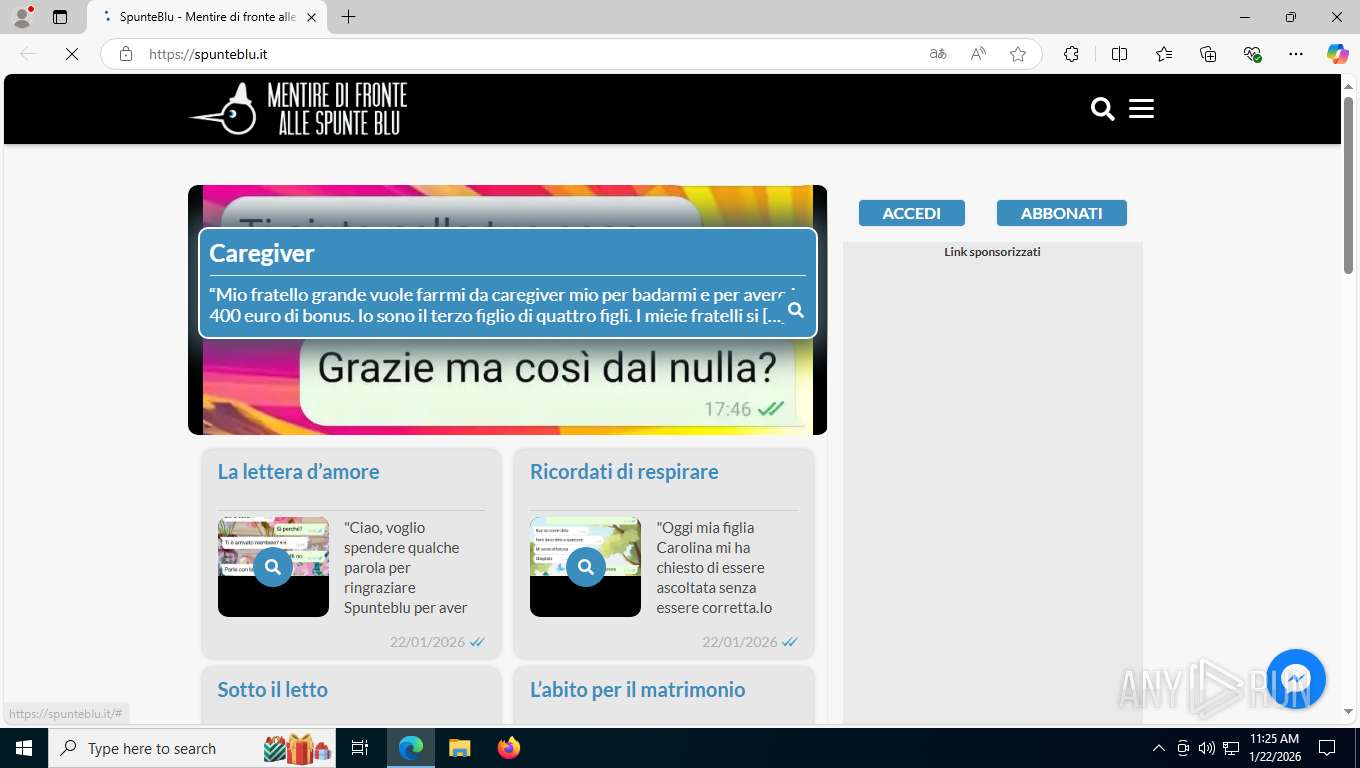Open File Explorer on taskbar
This screenshot has height=768, width=1360.
coord(459,748)
